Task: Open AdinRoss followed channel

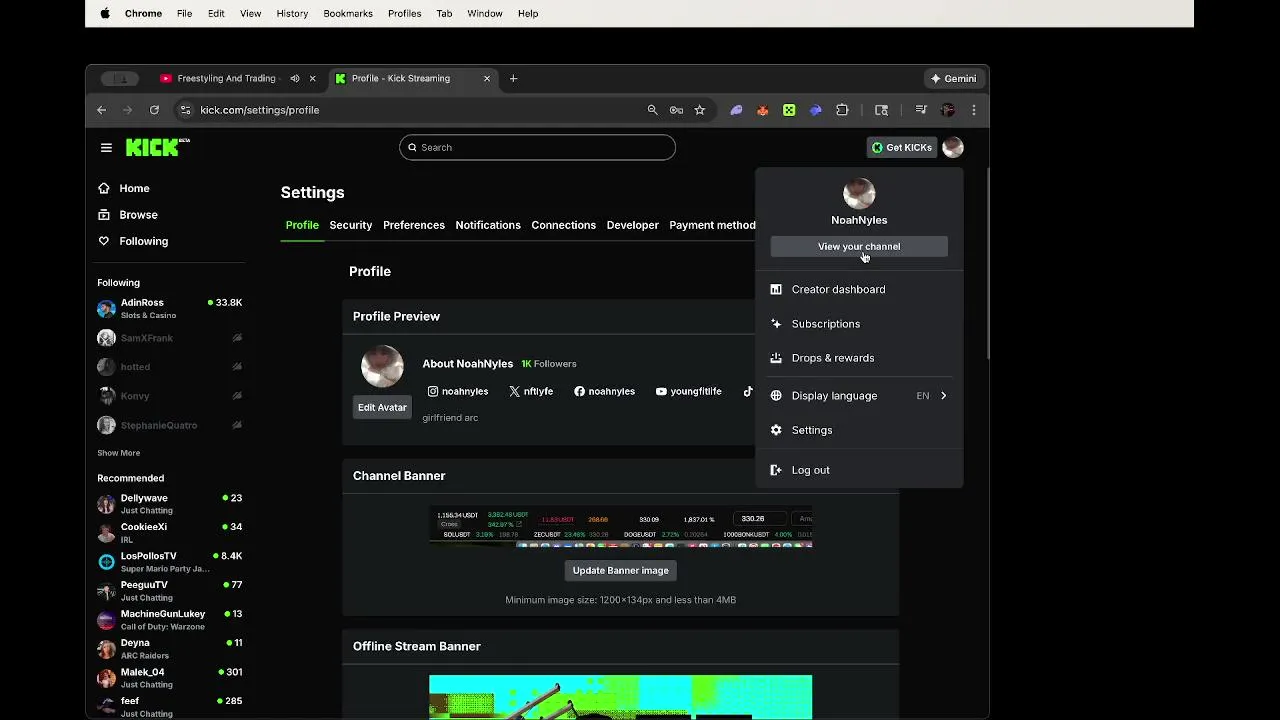Action: click(x=170, y=308)
